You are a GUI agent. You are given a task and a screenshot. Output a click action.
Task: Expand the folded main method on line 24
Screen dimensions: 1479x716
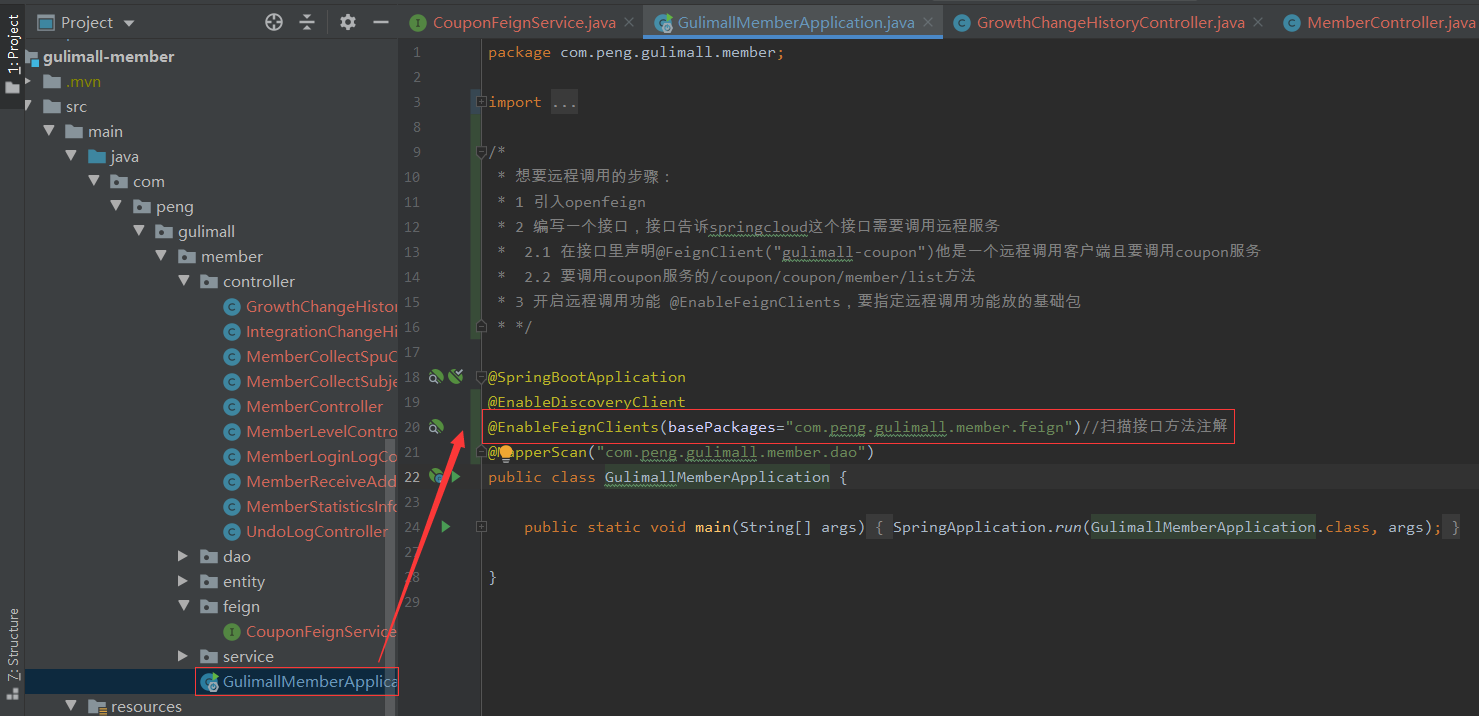481,527
